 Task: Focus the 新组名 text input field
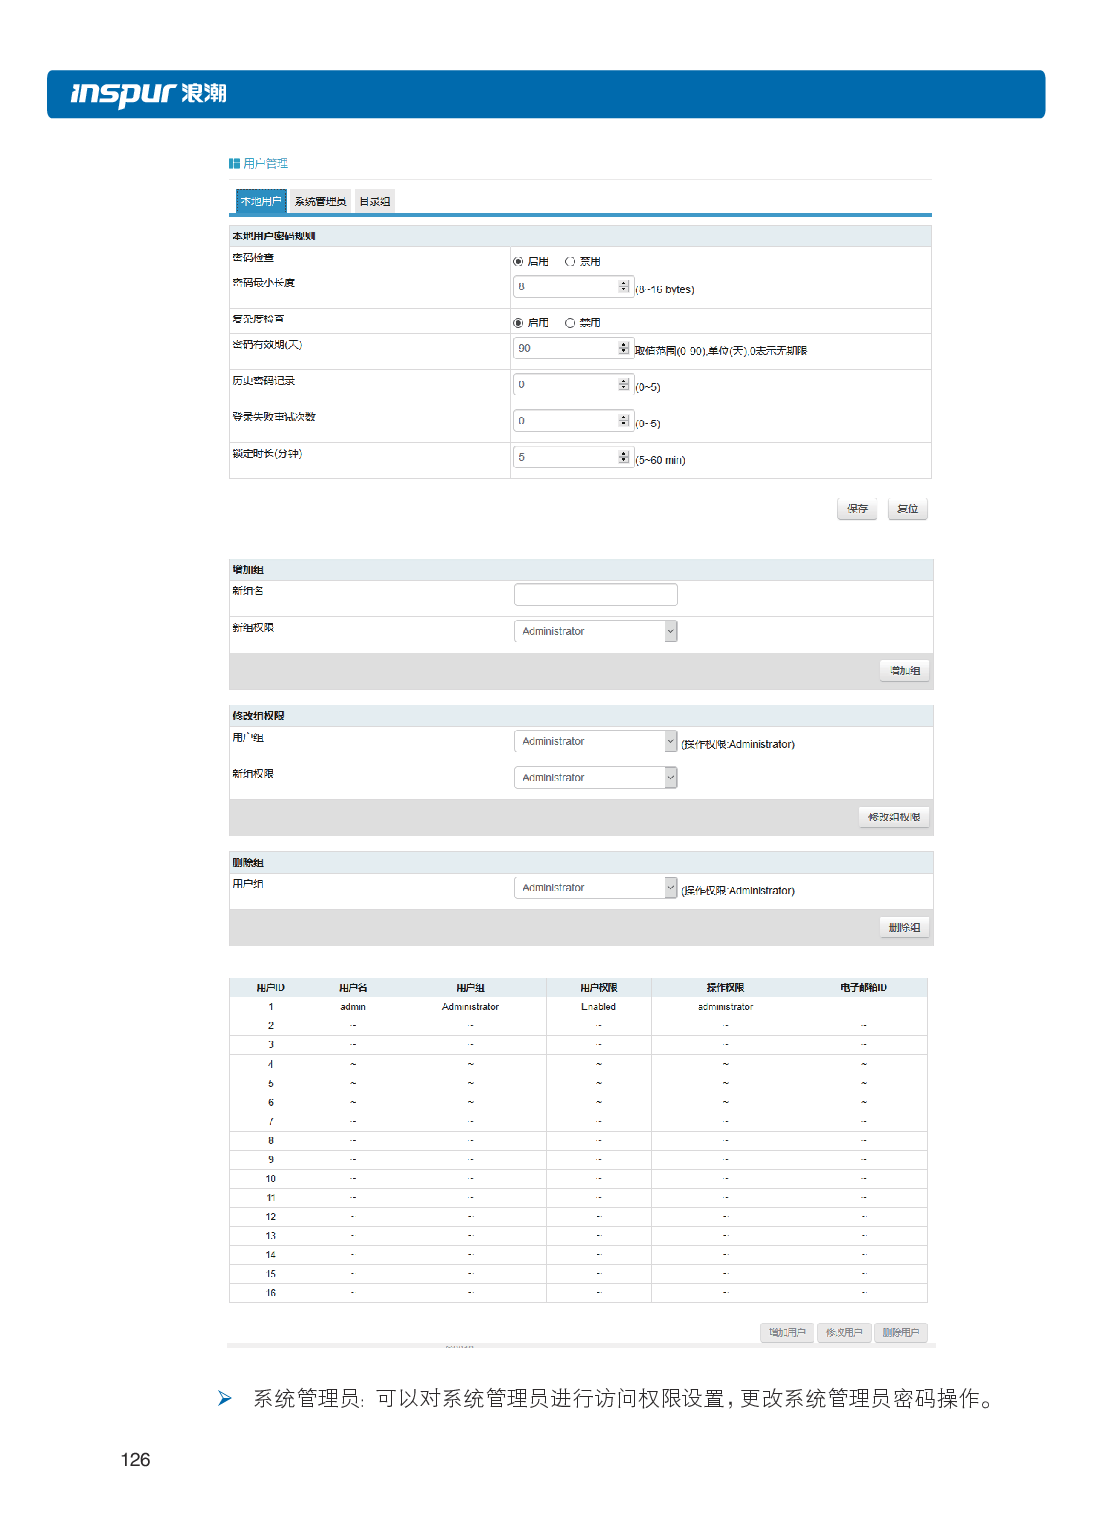coord(595,595)
